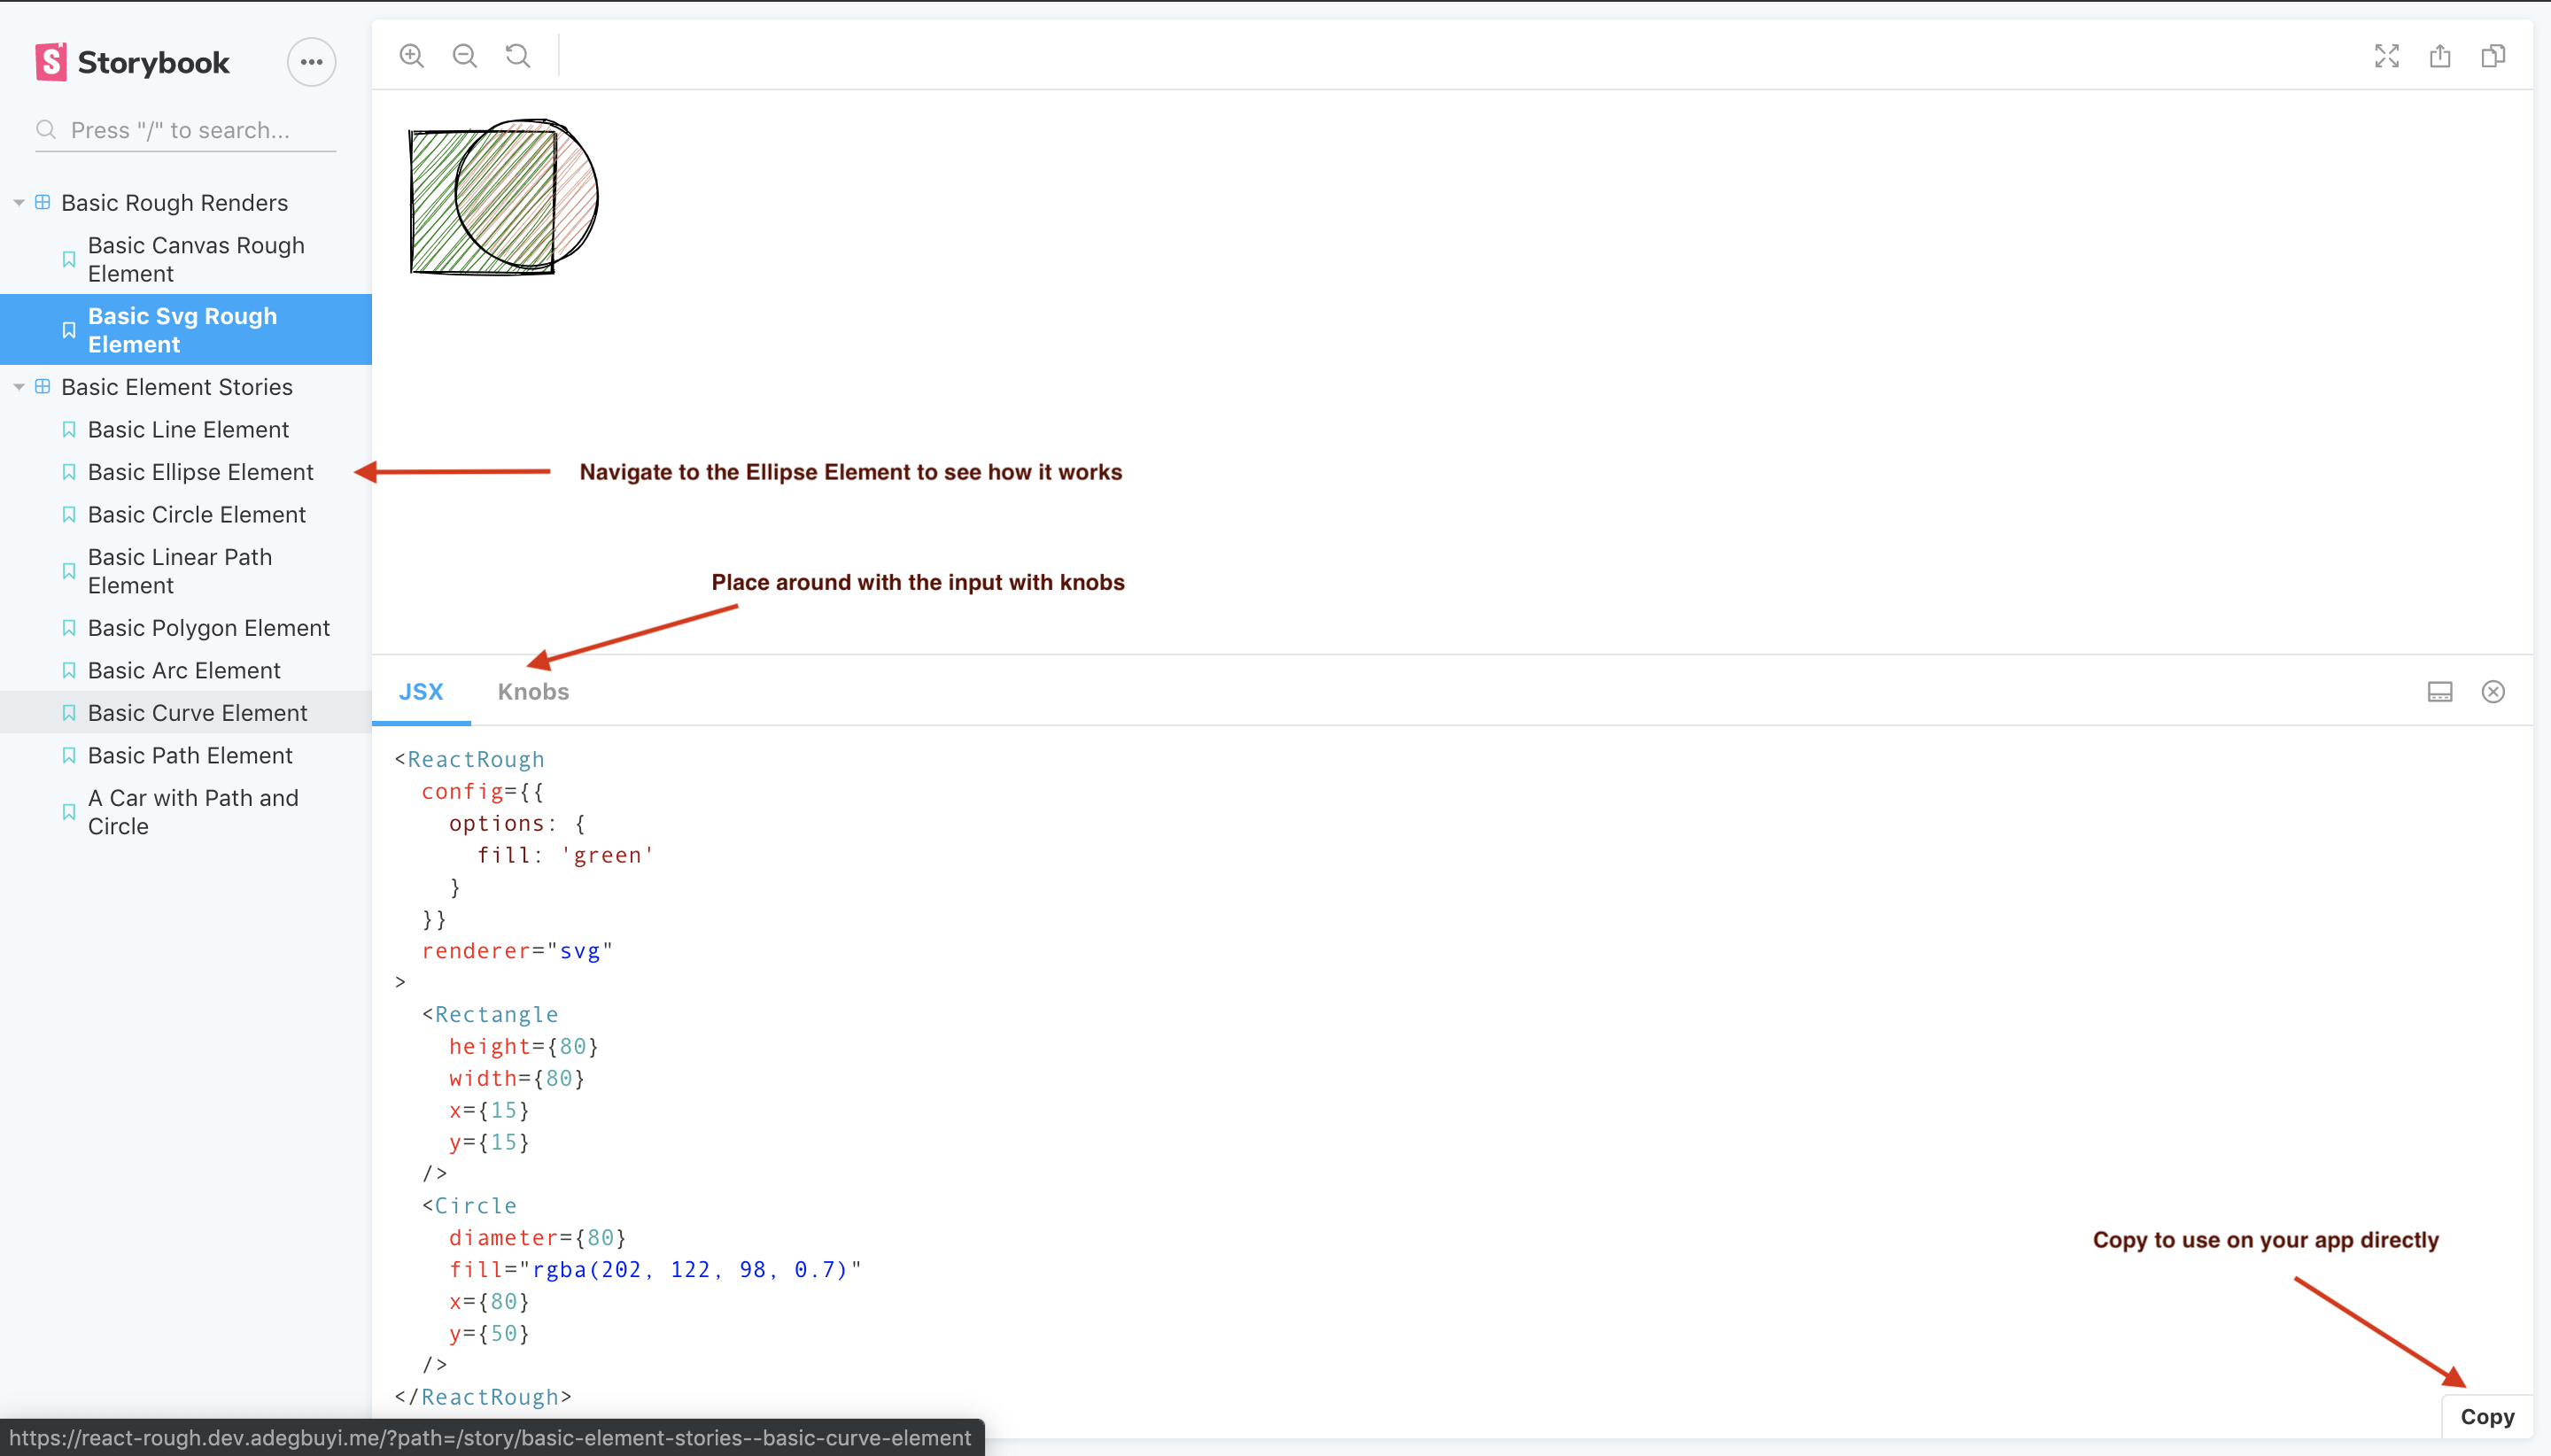
Task: Click the Storybook logo
Action: pyautogui.click(x=133, y=62)
